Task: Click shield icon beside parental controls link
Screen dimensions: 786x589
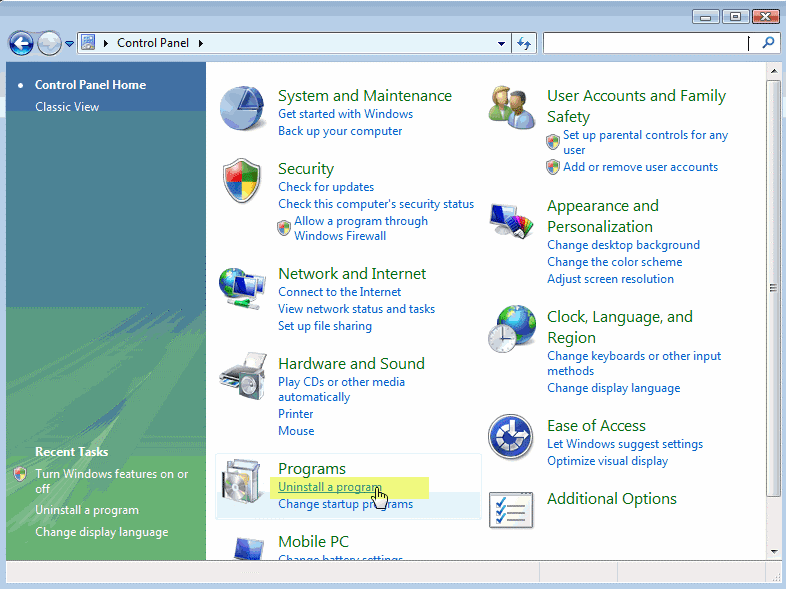Action: click(x=553, y=142)
